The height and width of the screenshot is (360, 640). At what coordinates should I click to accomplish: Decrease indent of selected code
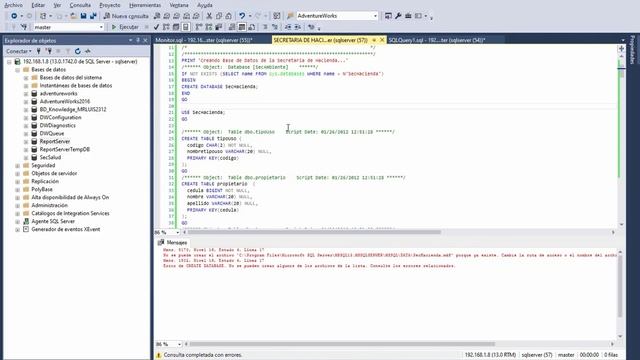(x=288, y=27)
